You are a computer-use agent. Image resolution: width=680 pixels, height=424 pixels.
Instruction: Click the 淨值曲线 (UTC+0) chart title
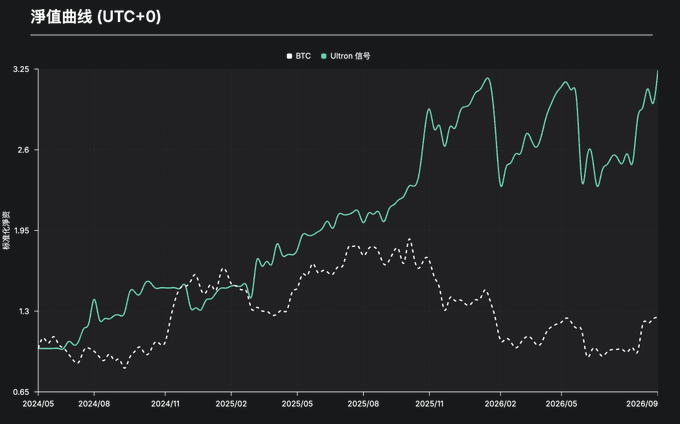coord(96,17)
